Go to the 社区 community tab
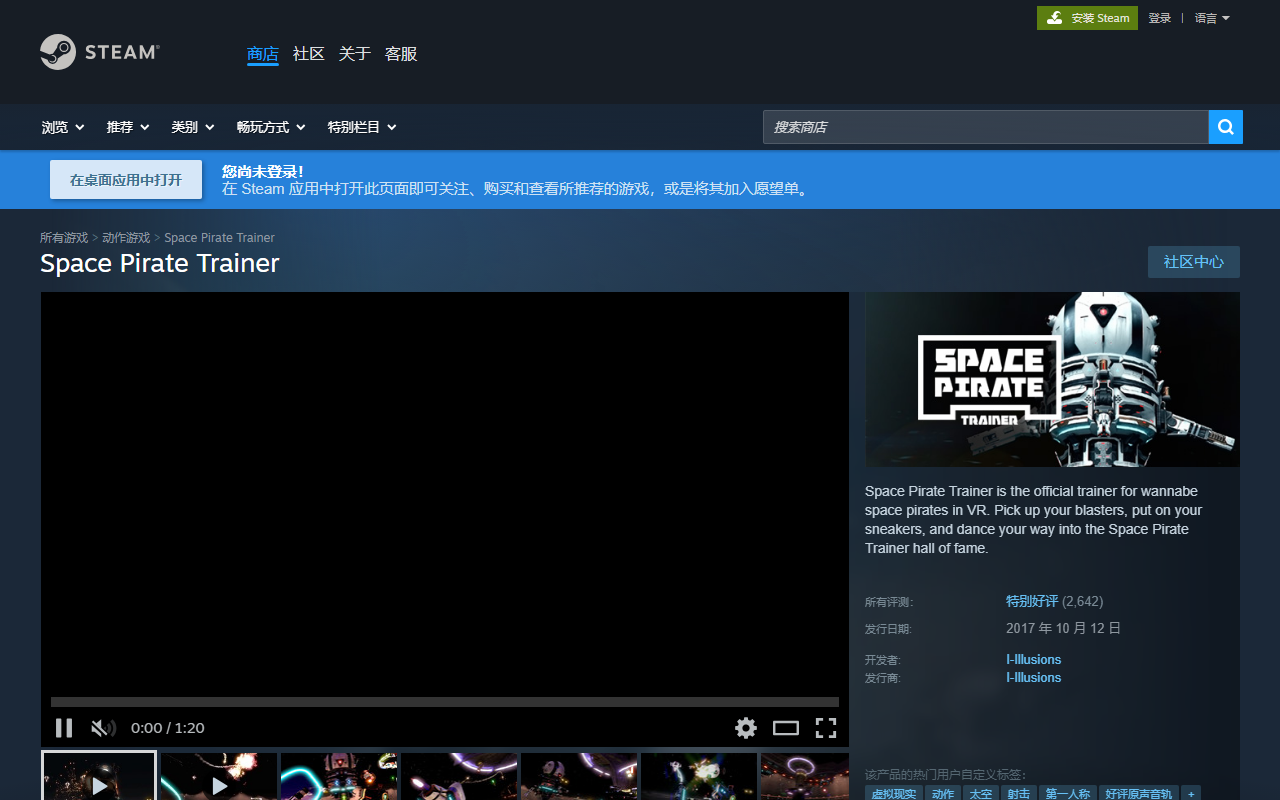The height and width of the screenshot is (800, 1280). pyautogui.click(x=309, y=54)
